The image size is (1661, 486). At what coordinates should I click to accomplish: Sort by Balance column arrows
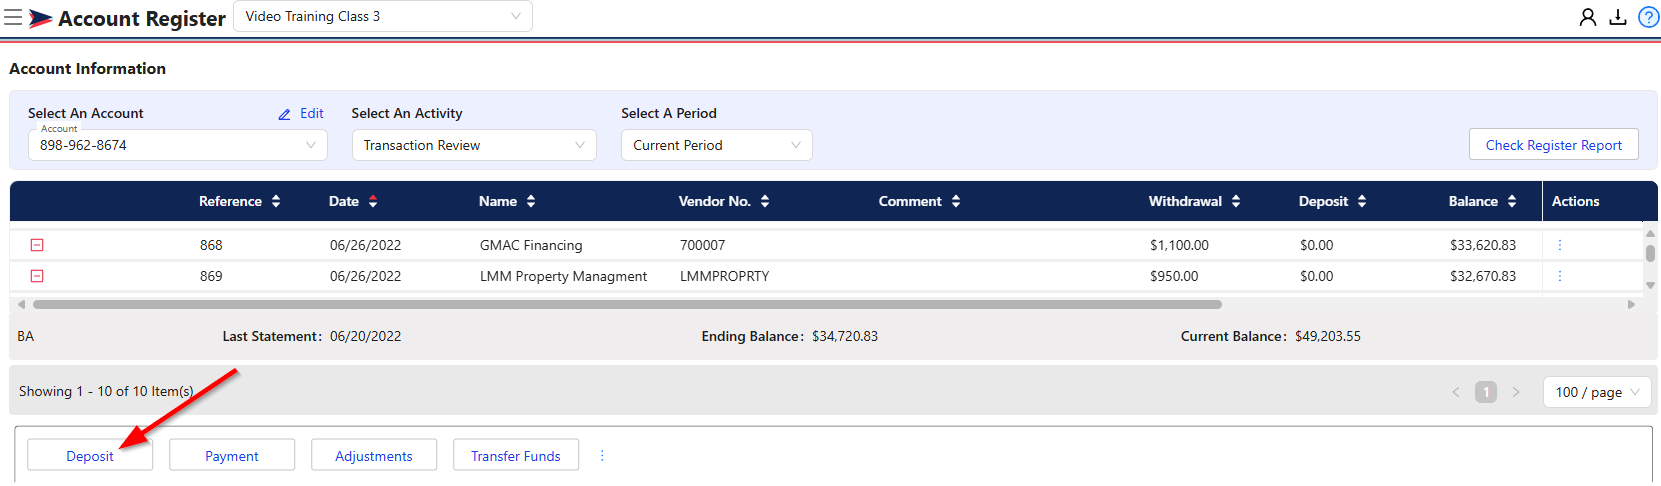pos(1512,201)
